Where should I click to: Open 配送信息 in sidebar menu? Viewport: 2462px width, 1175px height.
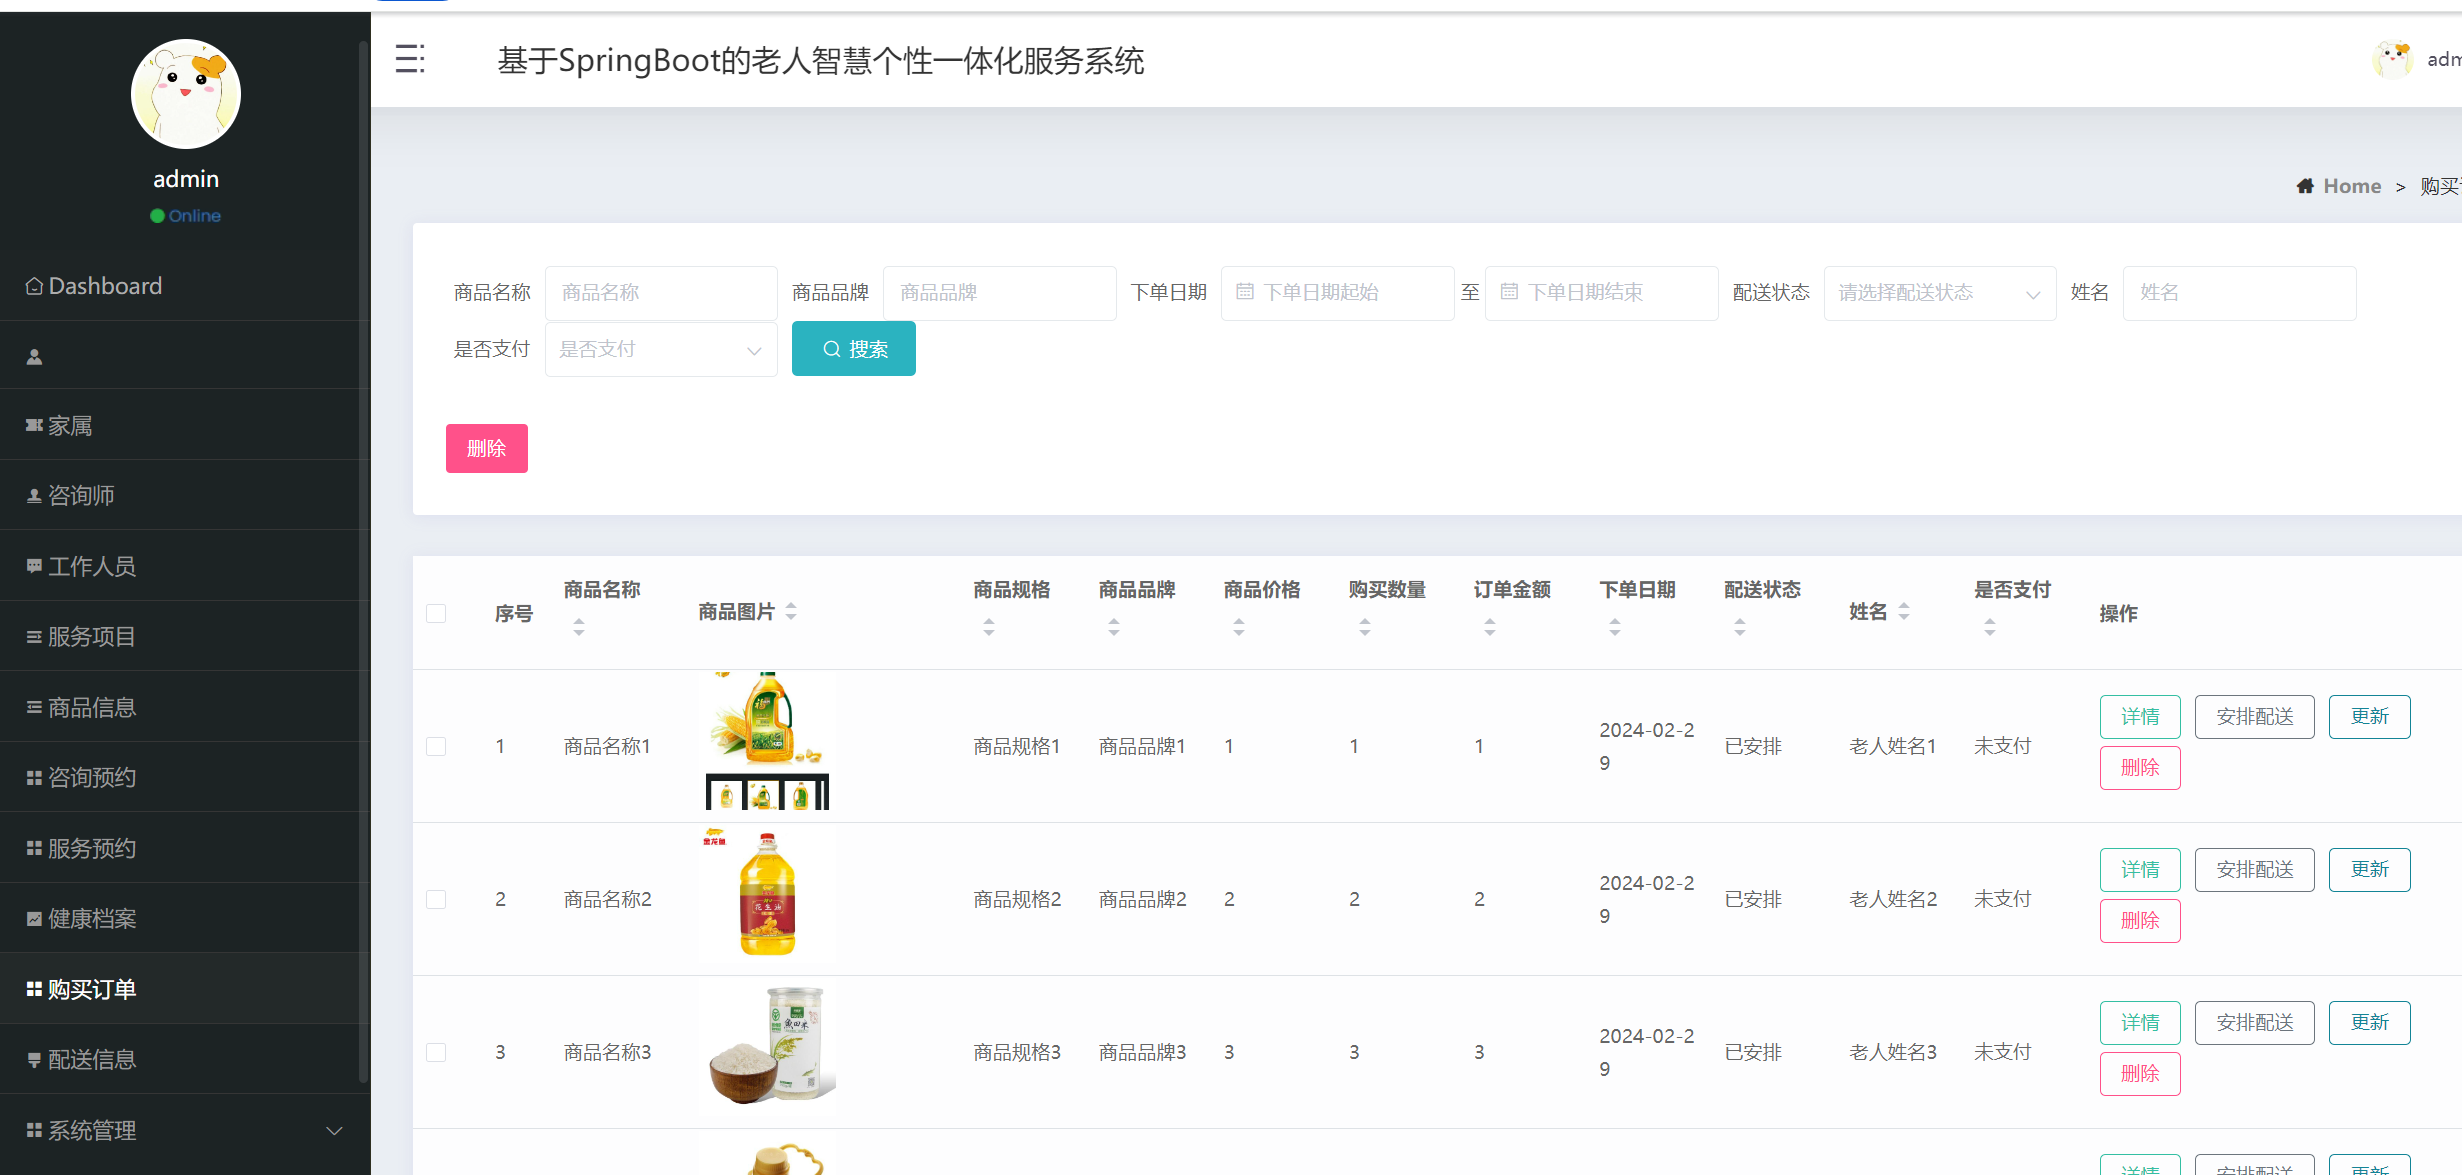point(92,1059)
